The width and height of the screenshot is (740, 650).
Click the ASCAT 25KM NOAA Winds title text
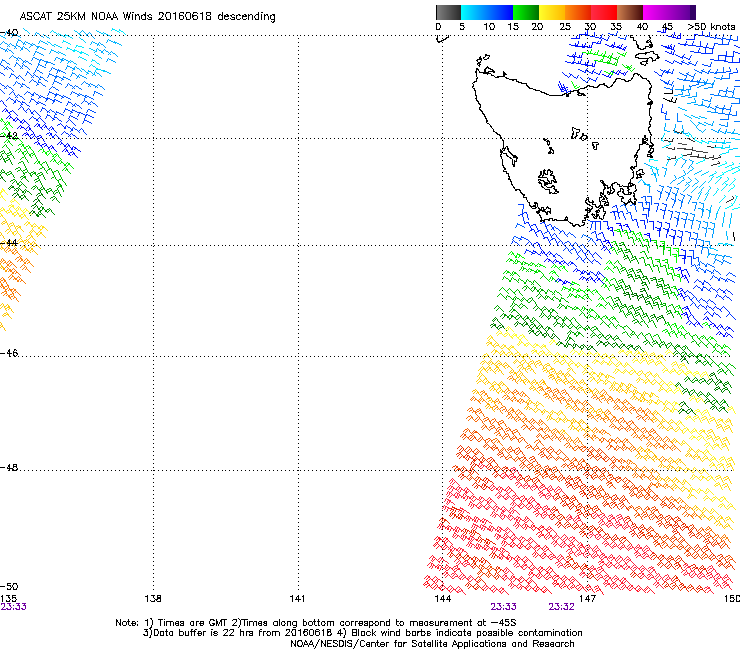tap(147, 16)
